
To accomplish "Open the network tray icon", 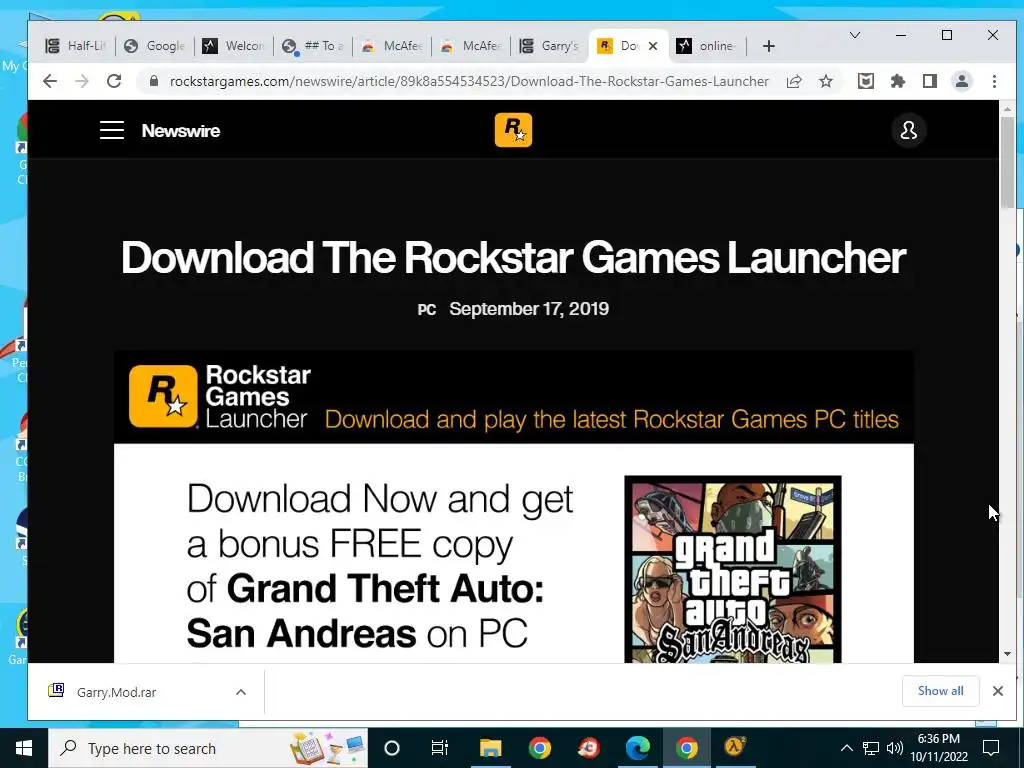I will coord(871,748).
